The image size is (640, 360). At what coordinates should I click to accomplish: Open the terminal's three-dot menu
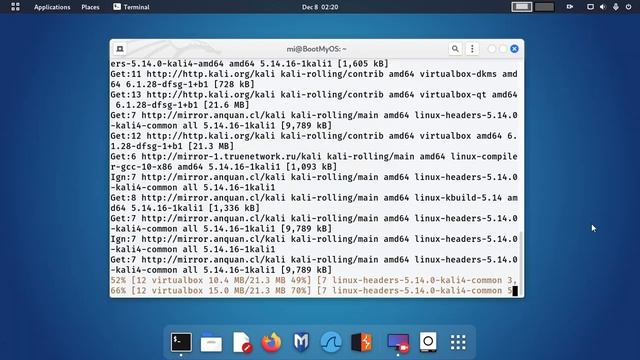coord(472,49)
